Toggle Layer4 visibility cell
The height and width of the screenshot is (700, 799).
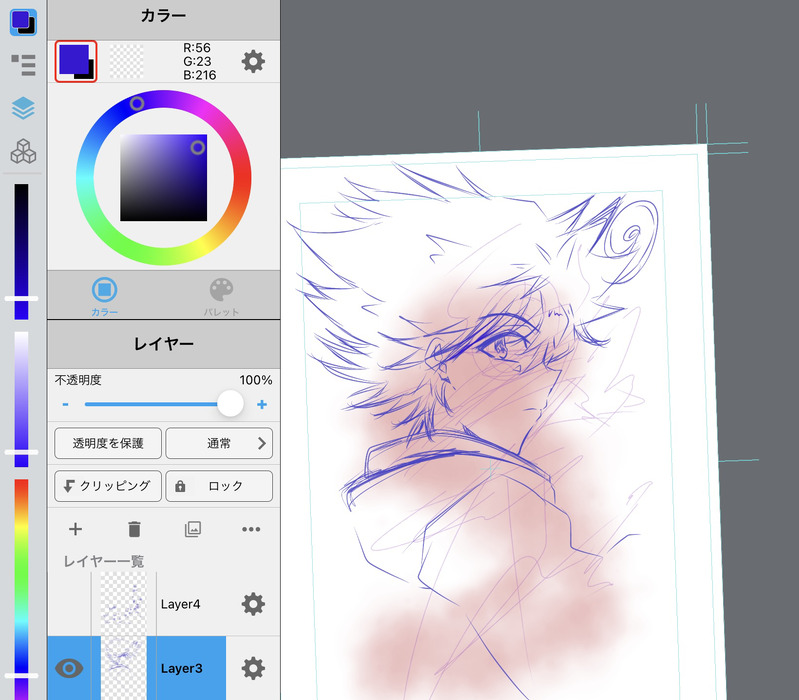(x=69, y=604)
